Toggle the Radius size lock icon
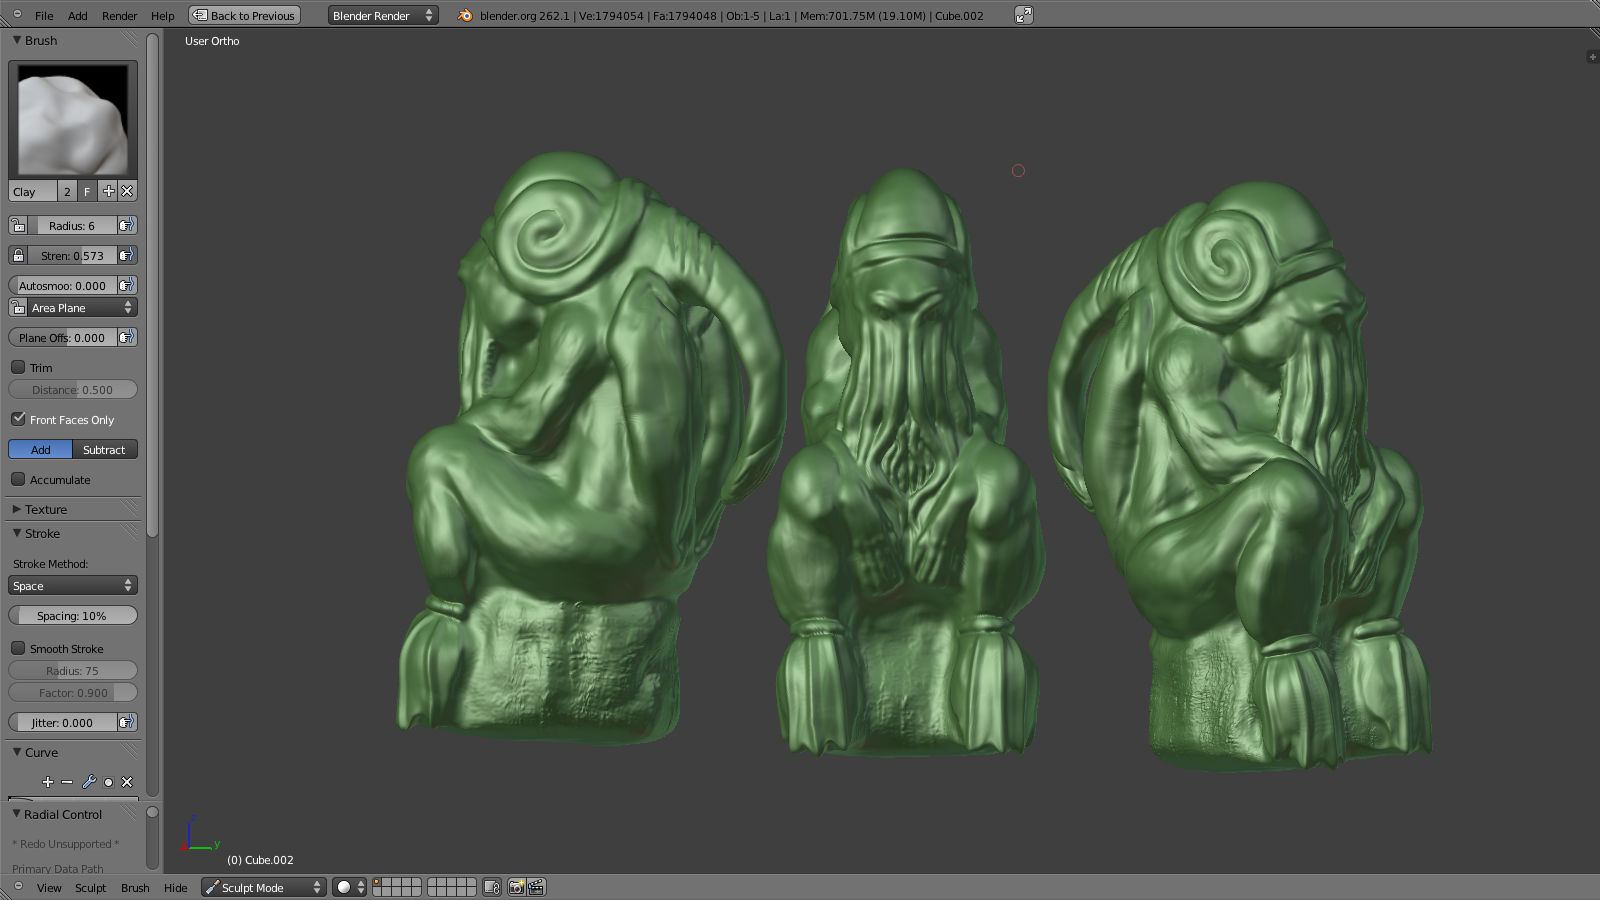Image resolution: width=1600 pixels, height=900 pixels. click(18, 226)
